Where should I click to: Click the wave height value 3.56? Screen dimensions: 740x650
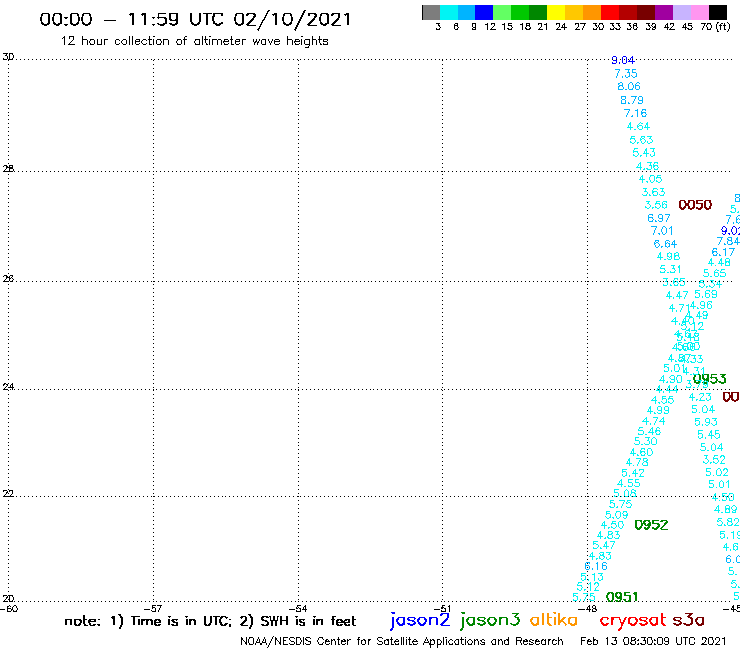(x=656, y=205)
